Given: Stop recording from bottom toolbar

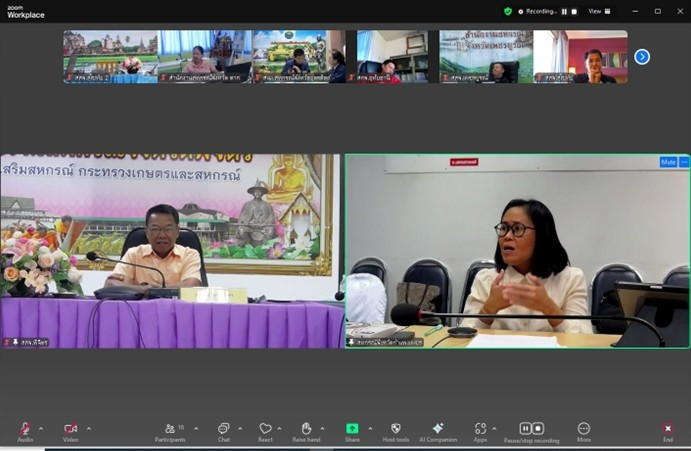Looking at the screenshot, I should click(x=538, y=429).
